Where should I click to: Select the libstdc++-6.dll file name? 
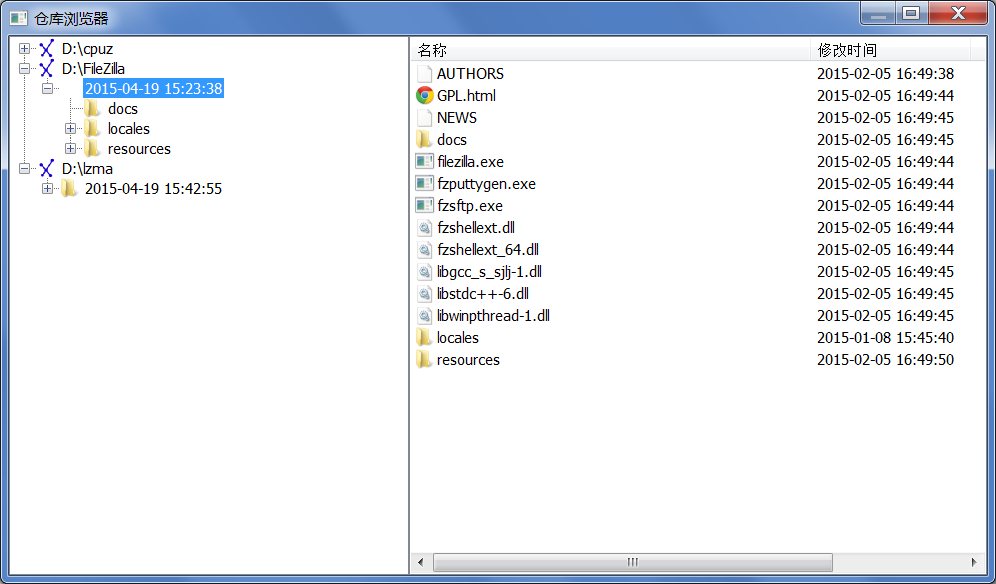pos(483,294)
